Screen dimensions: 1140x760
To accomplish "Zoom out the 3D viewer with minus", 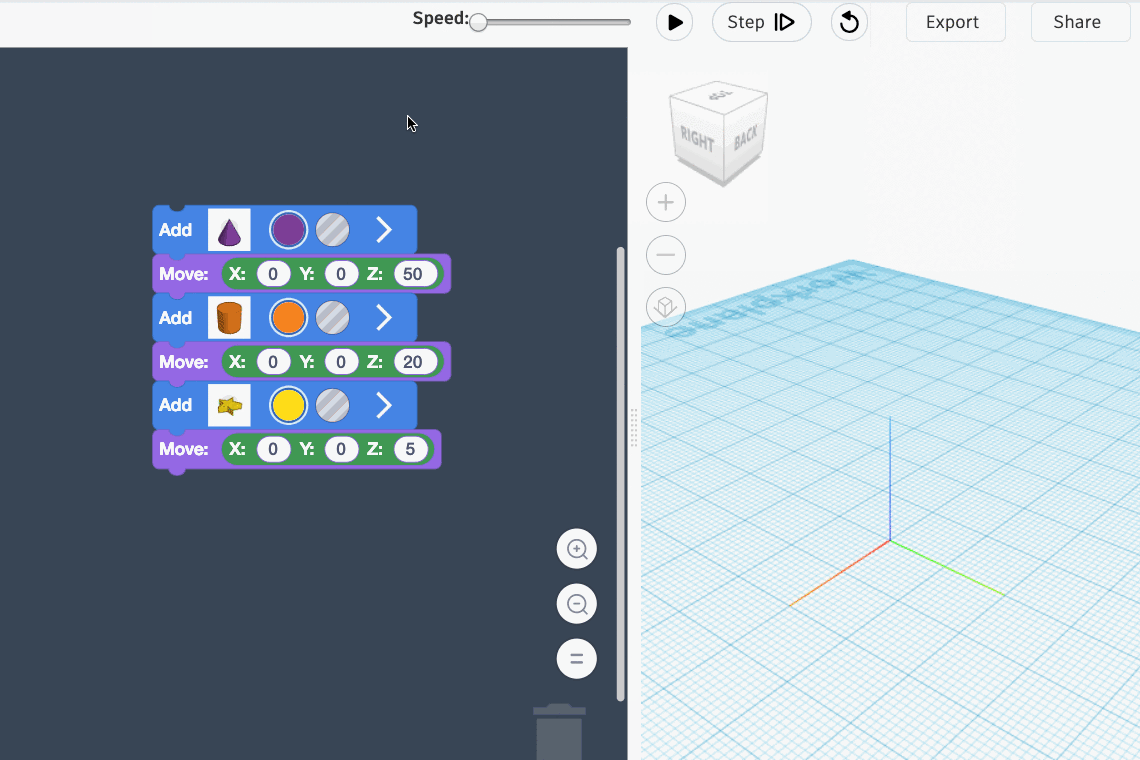I will tap(666, 255).
